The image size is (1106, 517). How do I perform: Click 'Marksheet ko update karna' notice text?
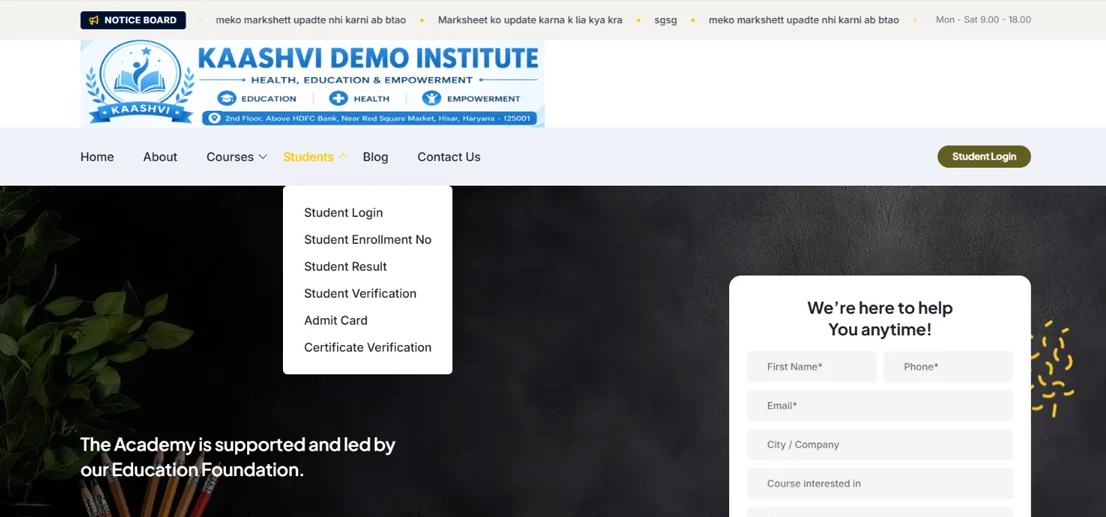530,20
